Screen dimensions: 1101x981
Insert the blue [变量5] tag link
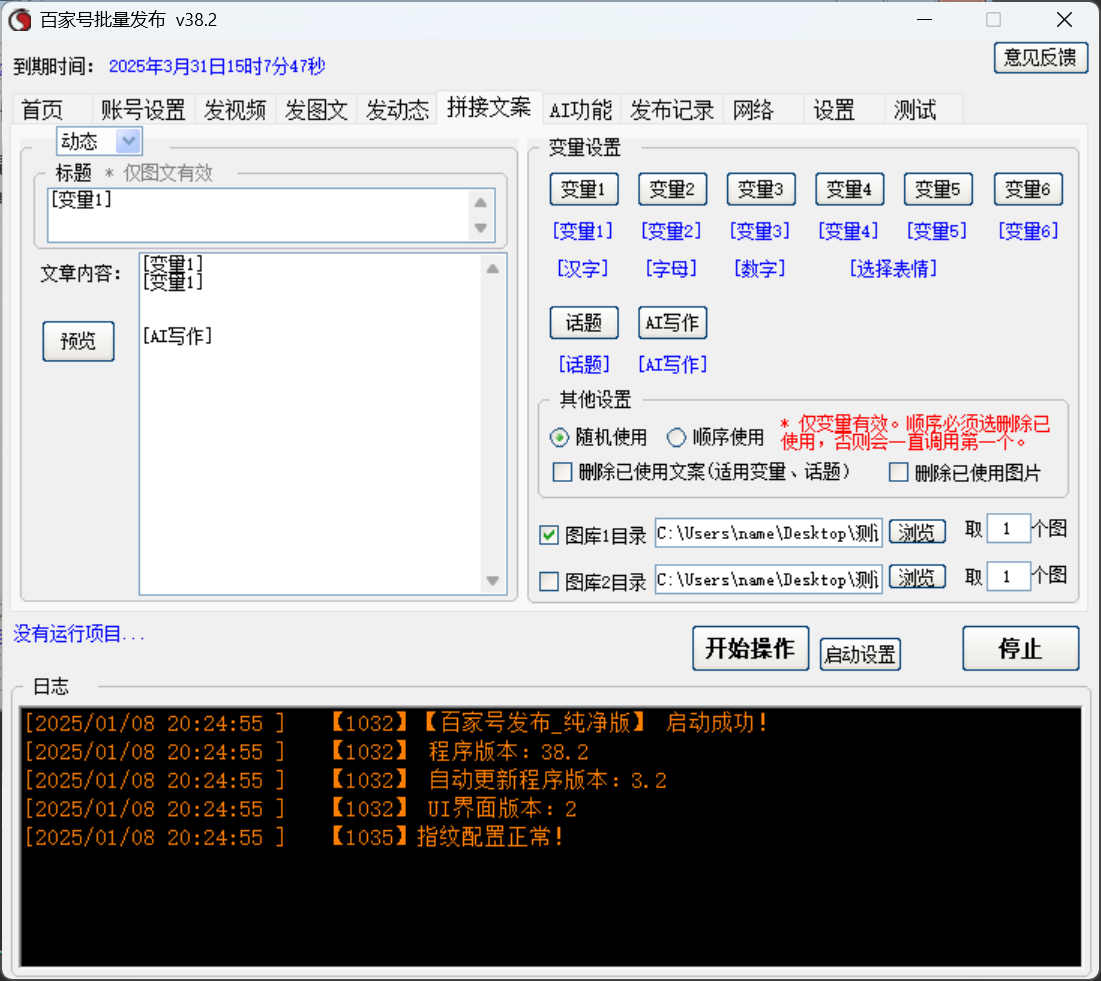click(x=937, y=230)
